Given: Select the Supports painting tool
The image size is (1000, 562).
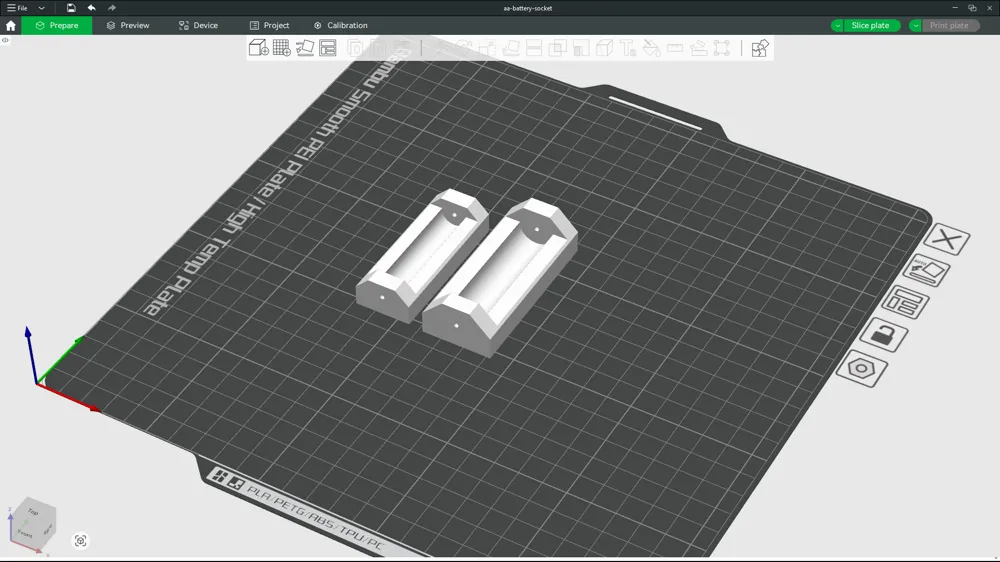Looking at the screenshot, I should point(581,48).
